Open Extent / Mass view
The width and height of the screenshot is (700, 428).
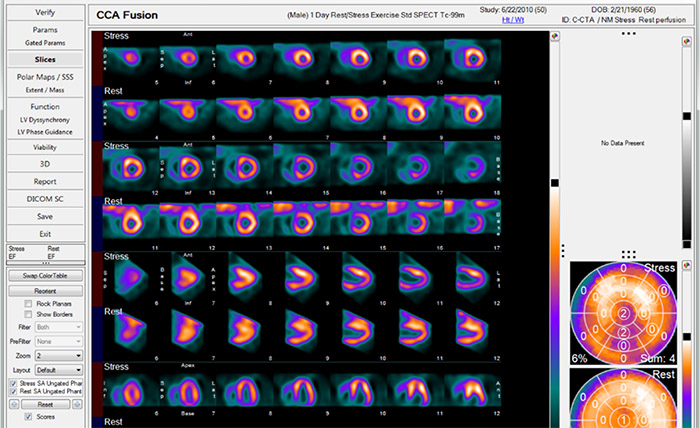pos(46,90)
